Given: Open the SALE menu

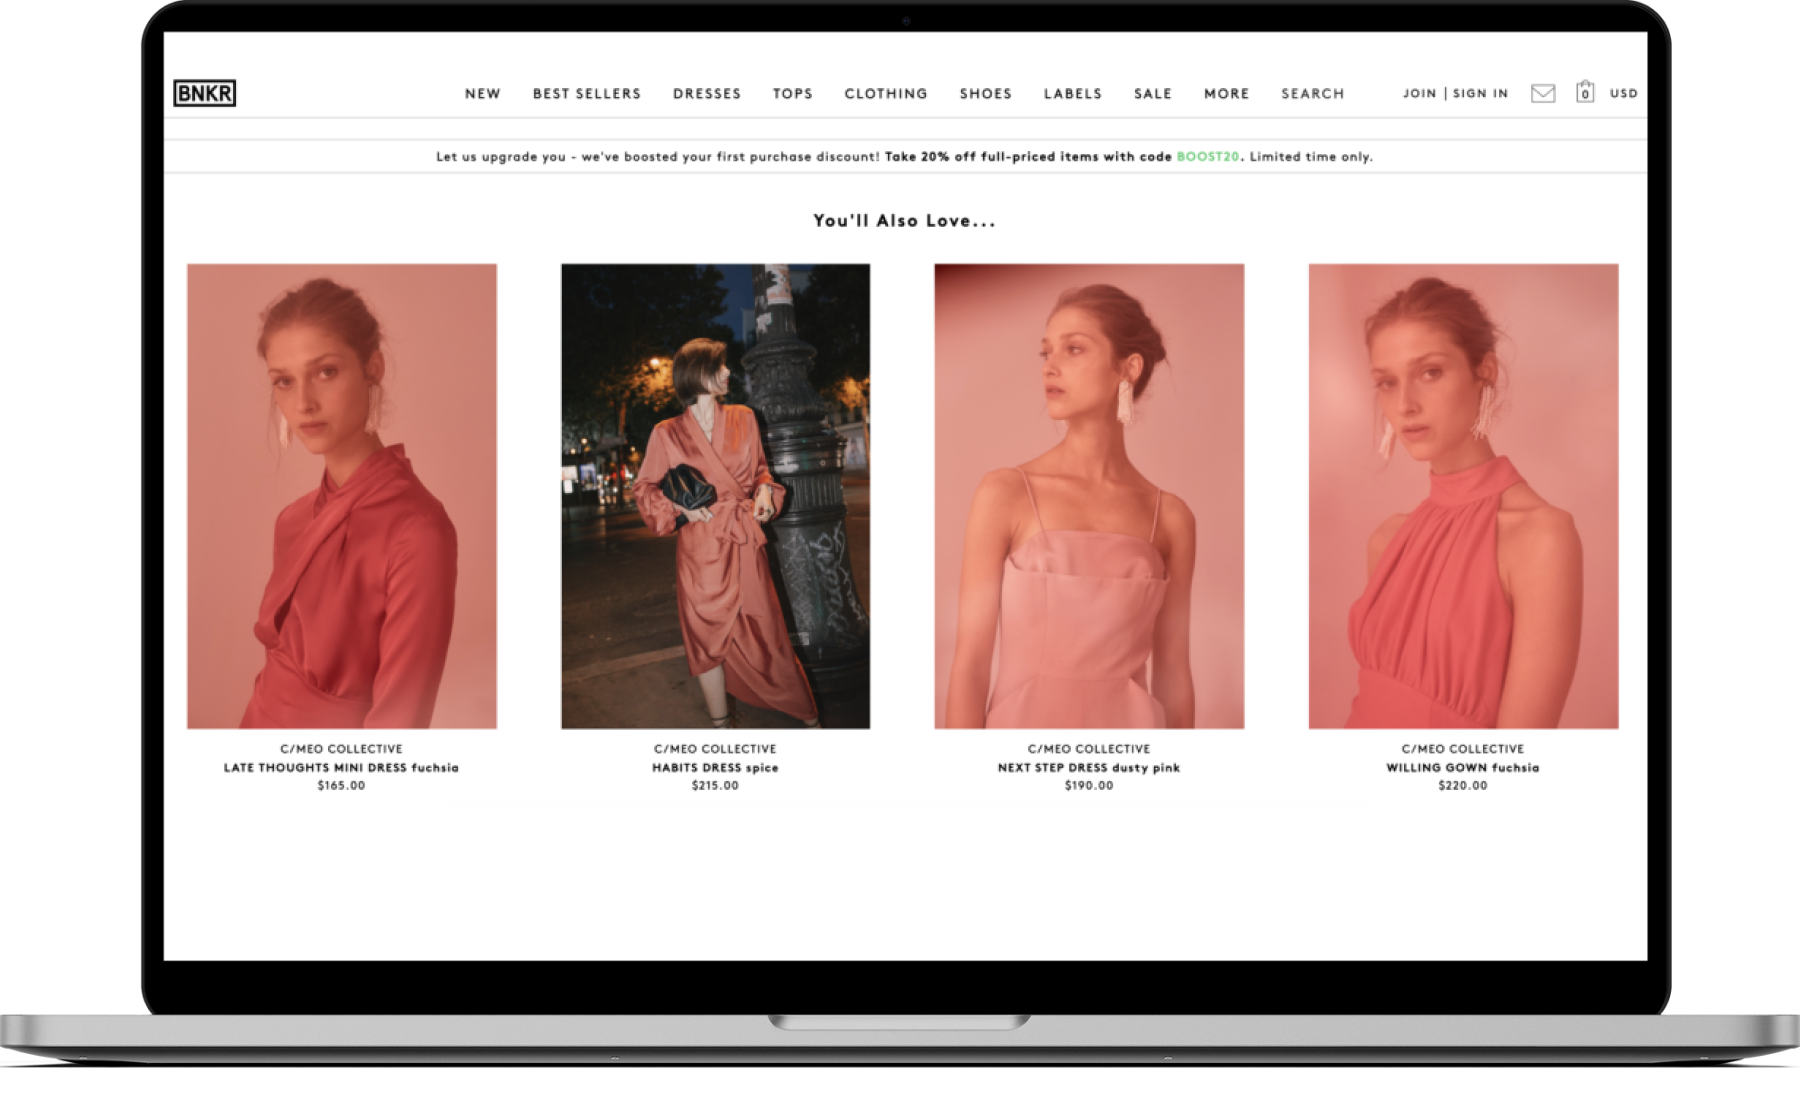Looking at the screenshot, I should (1153, 93).
